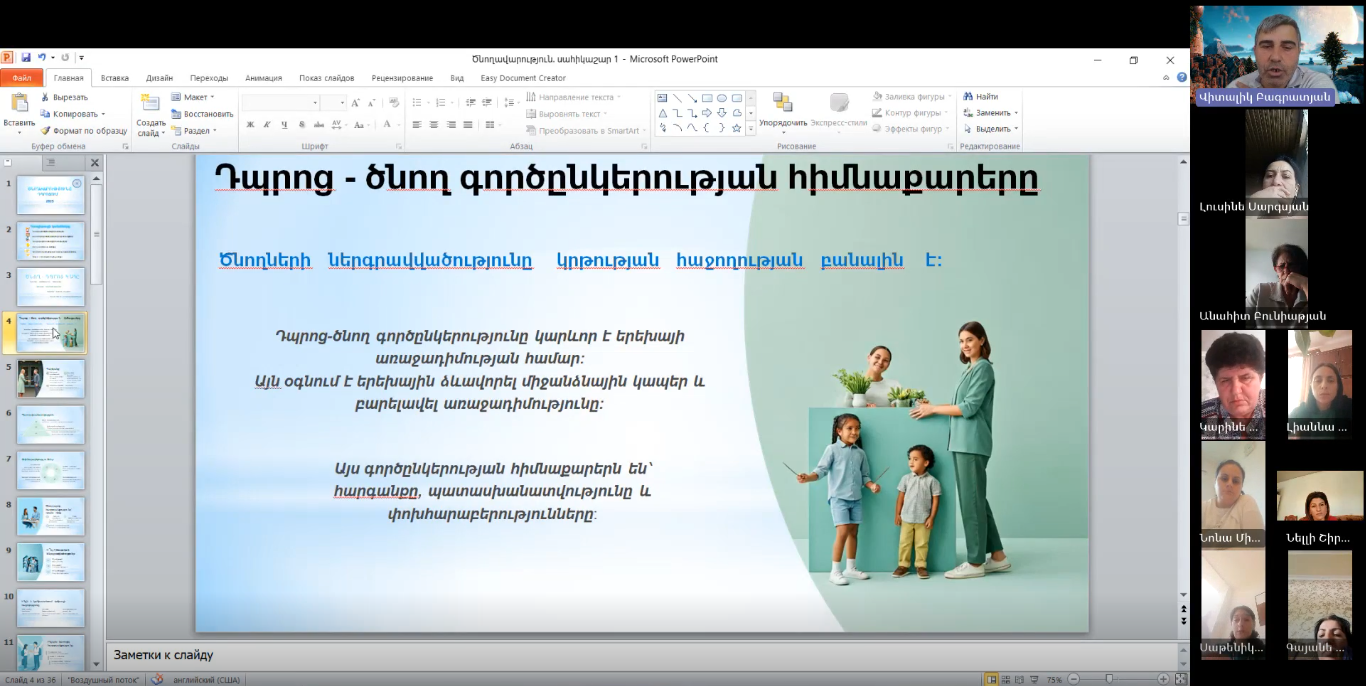1366x686 pixels.
Task: Open Customize Quick Access Toolbar dropdown
Action: 82,58
